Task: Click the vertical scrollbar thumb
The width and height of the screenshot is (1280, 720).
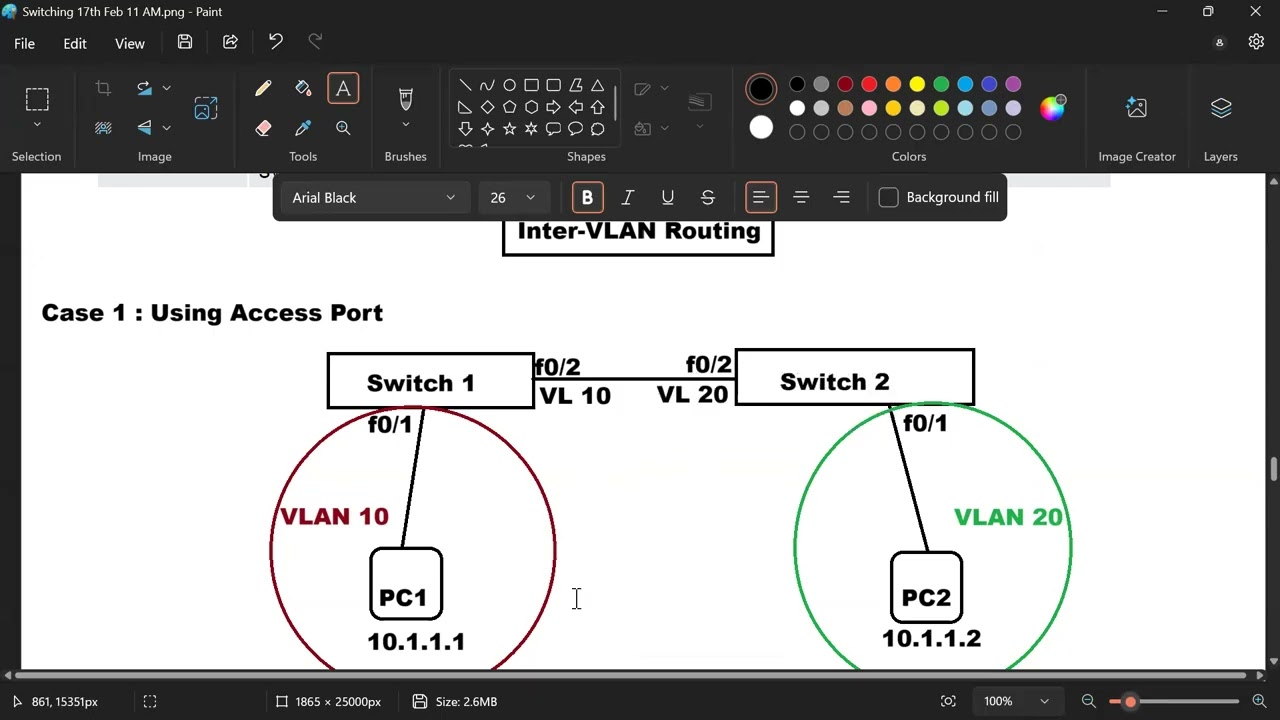Action: (x=1273, y=468)
